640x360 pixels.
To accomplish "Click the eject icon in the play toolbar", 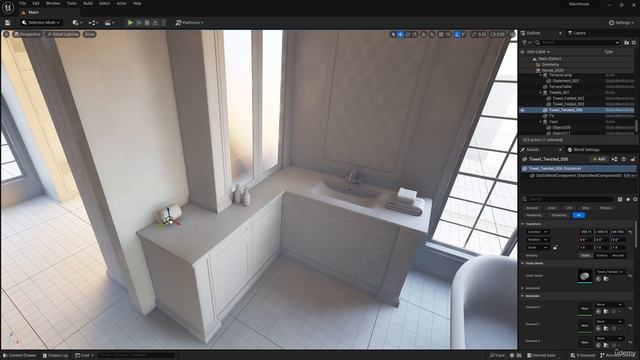I will [x=155, y=23].
